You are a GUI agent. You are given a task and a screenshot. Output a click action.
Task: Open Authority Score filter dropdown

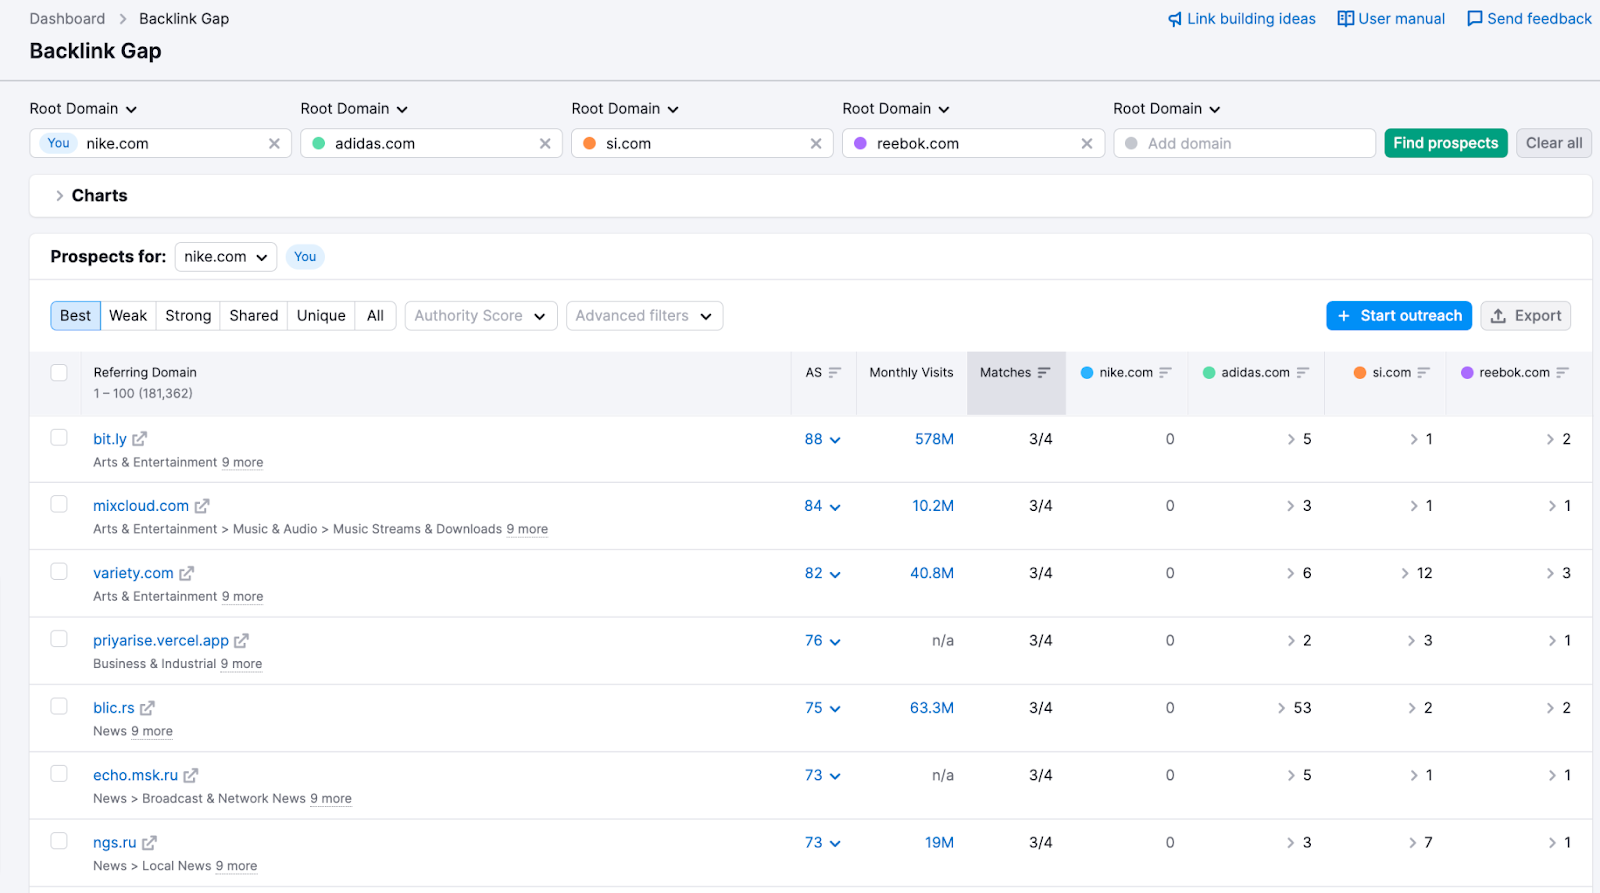click(481, 316)
